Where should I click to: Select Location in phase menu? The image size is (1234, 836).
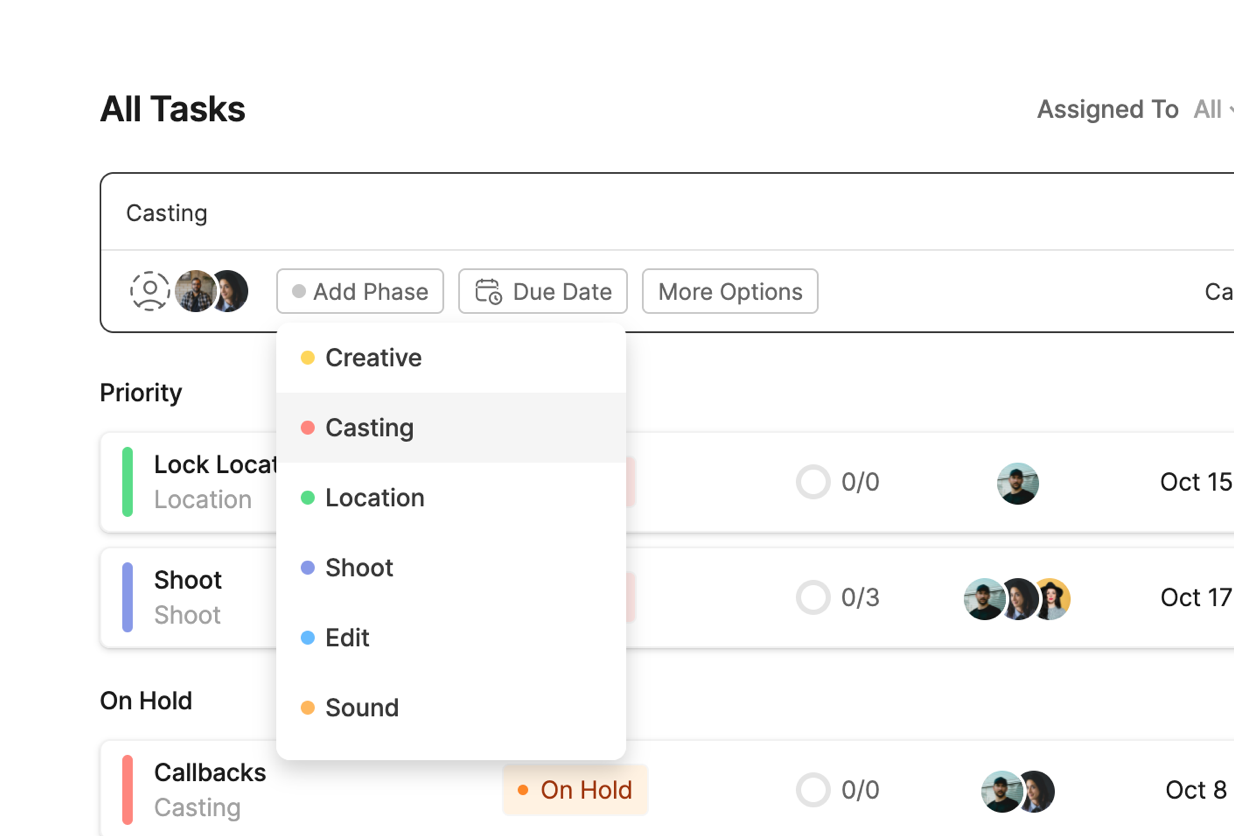tap(374, 498)
